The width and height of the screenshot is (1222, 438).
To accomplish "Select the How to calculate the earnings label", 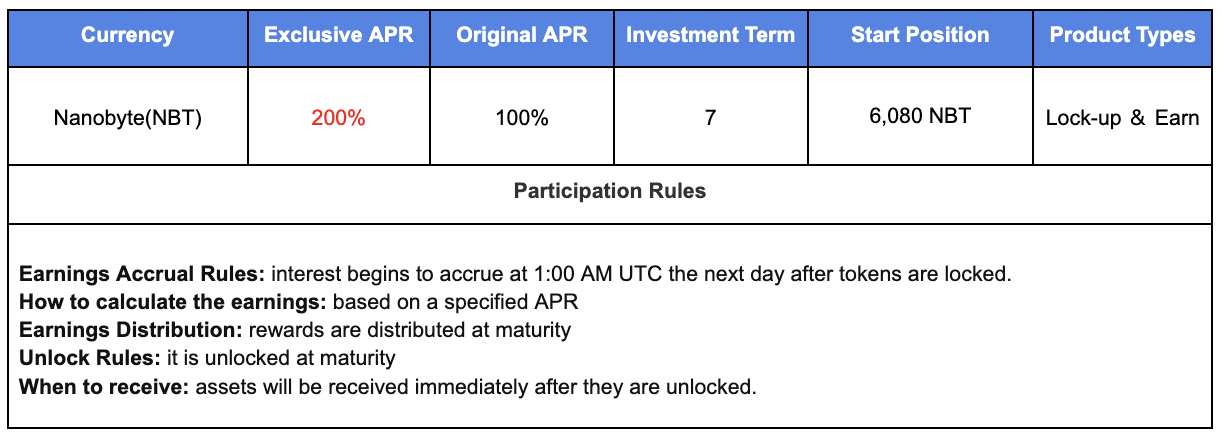I will (x=172, y=301).
